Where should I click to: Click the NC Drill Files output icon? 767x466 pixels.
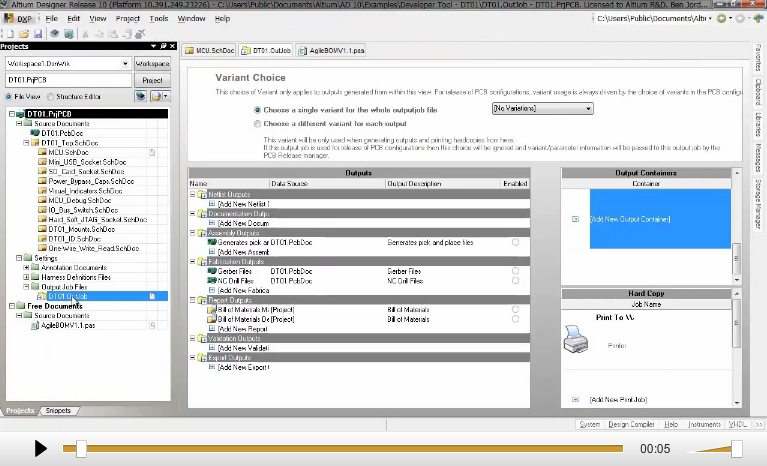[x=212, y=281]
